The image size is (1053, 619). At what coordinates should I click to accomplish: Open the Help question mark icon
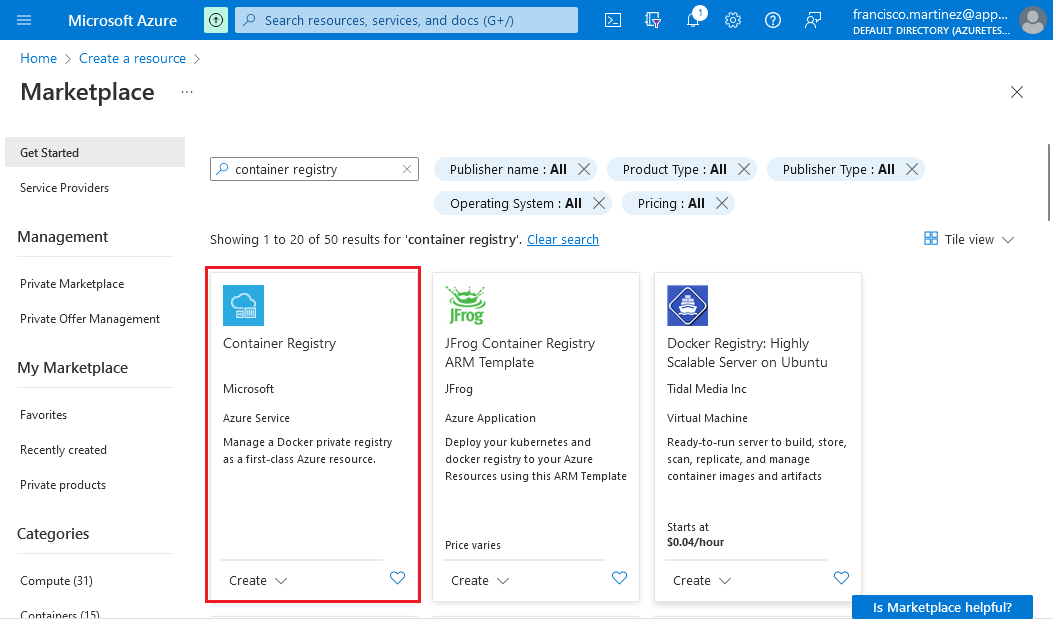tap(772, 20)
